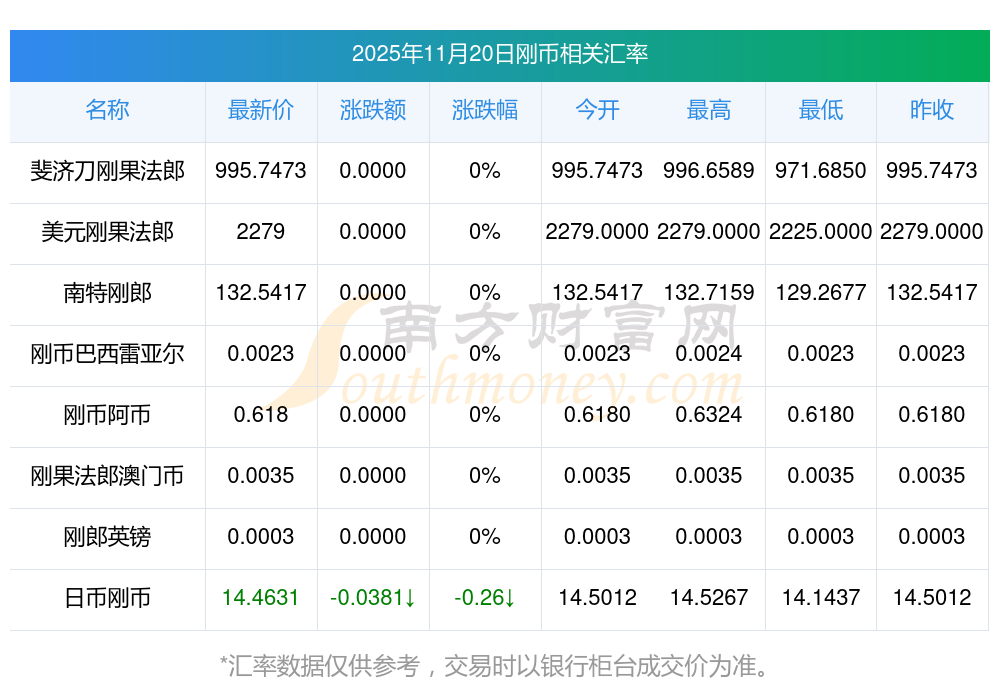The image size is (1000, 697).
Task: Click the 涨跌幅 column header
Action: point(485,110)
